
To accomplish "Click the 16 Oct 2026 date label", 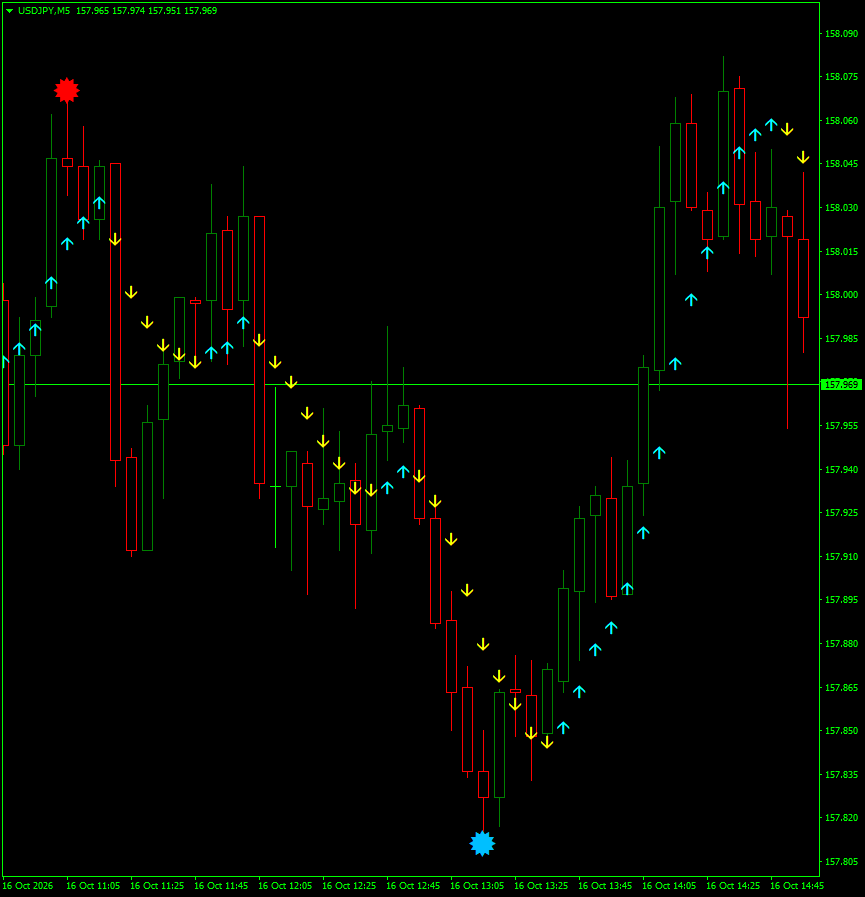I will coord(28,886).
